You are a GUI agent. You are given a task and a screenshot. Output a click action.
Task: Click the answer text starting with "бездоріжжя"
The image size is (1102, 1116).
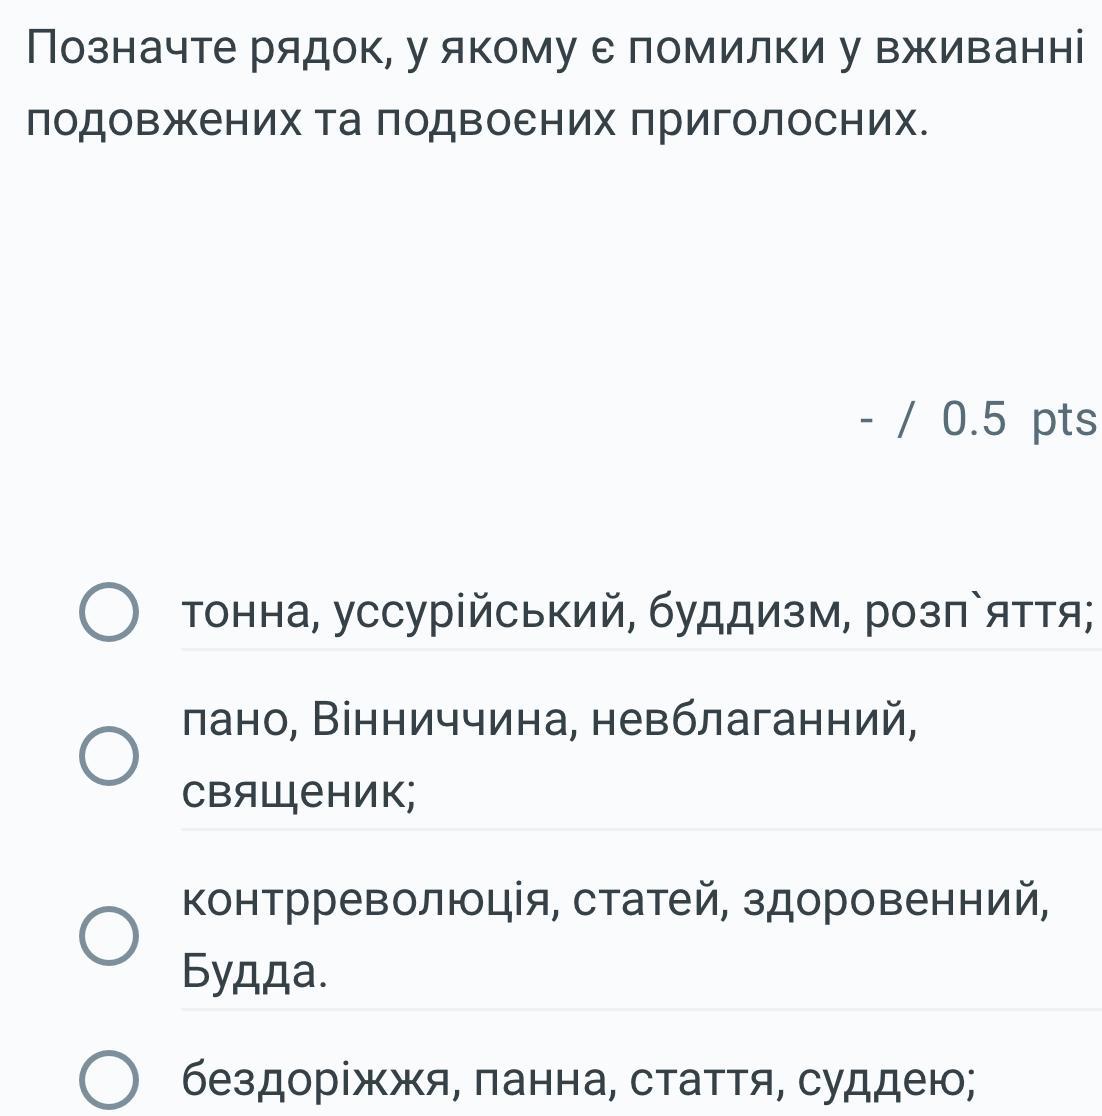tap(580, 1078)
